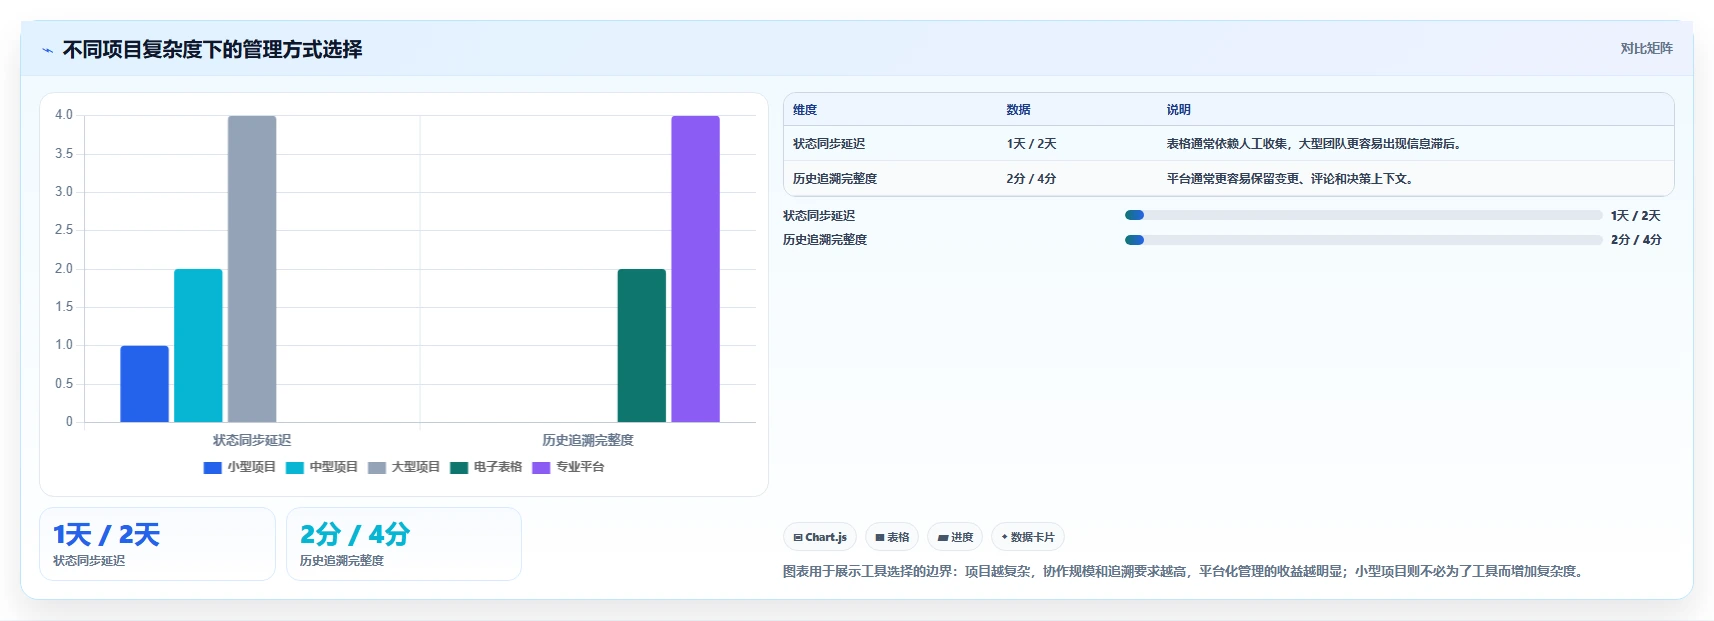Toggle the 小型项目 legend item
The image size is (1714, 621).
[240, 467]
